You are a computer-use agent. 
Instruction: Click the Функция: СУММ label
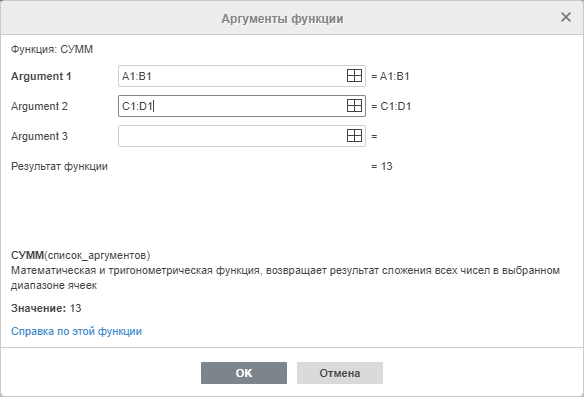pyautogui.click(x=52, y=49)
